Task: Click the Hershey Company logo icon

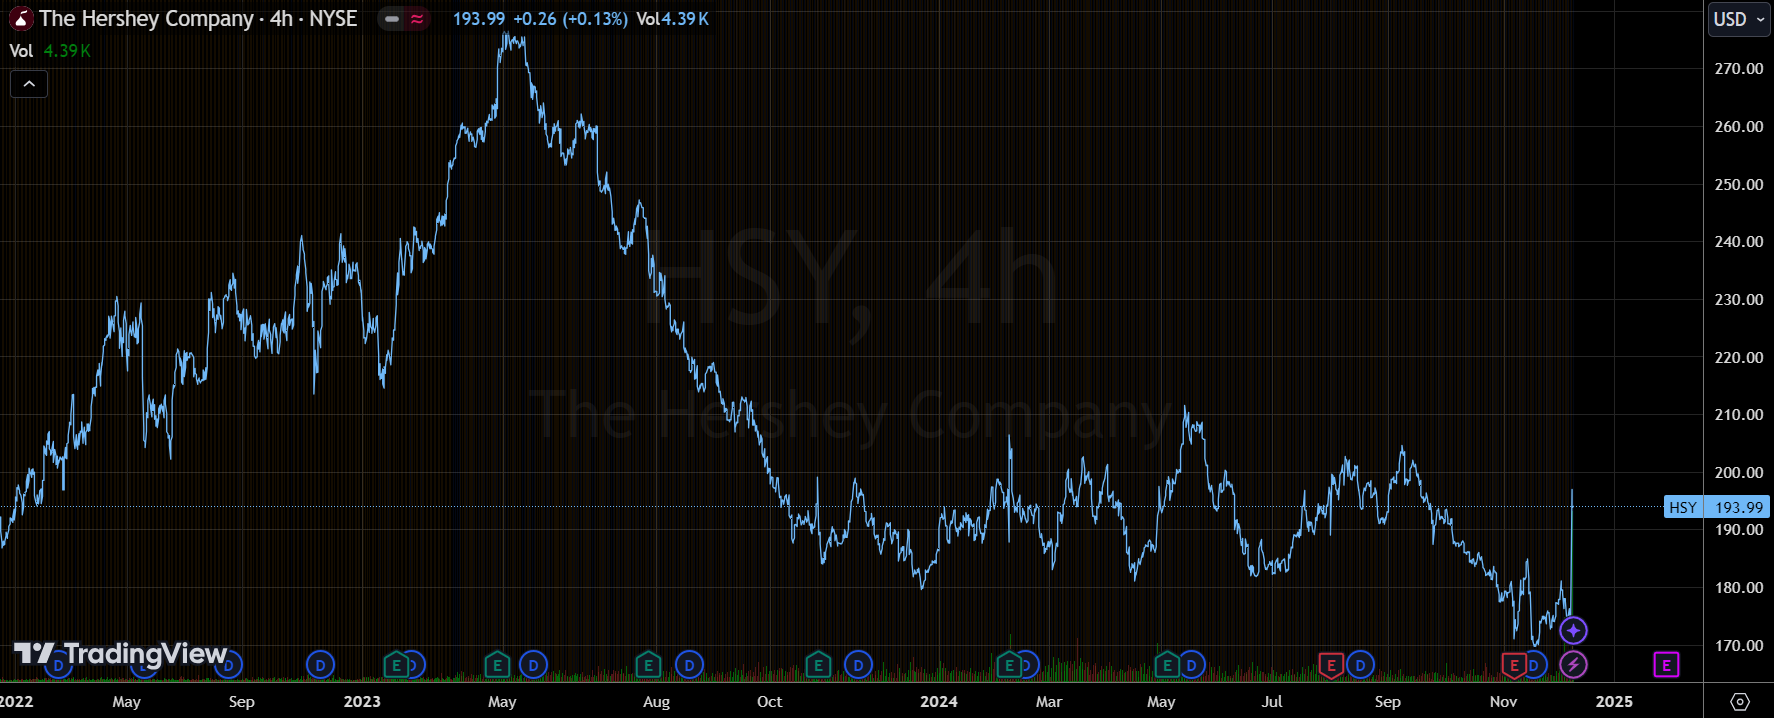Action: pyautogui.click(x=20, y=18)
